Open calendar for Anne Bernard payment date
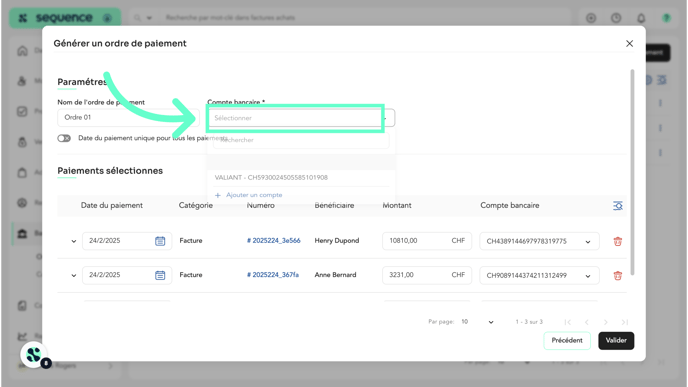The width and height of the screenshot is (688, 387). pos(160,275)
